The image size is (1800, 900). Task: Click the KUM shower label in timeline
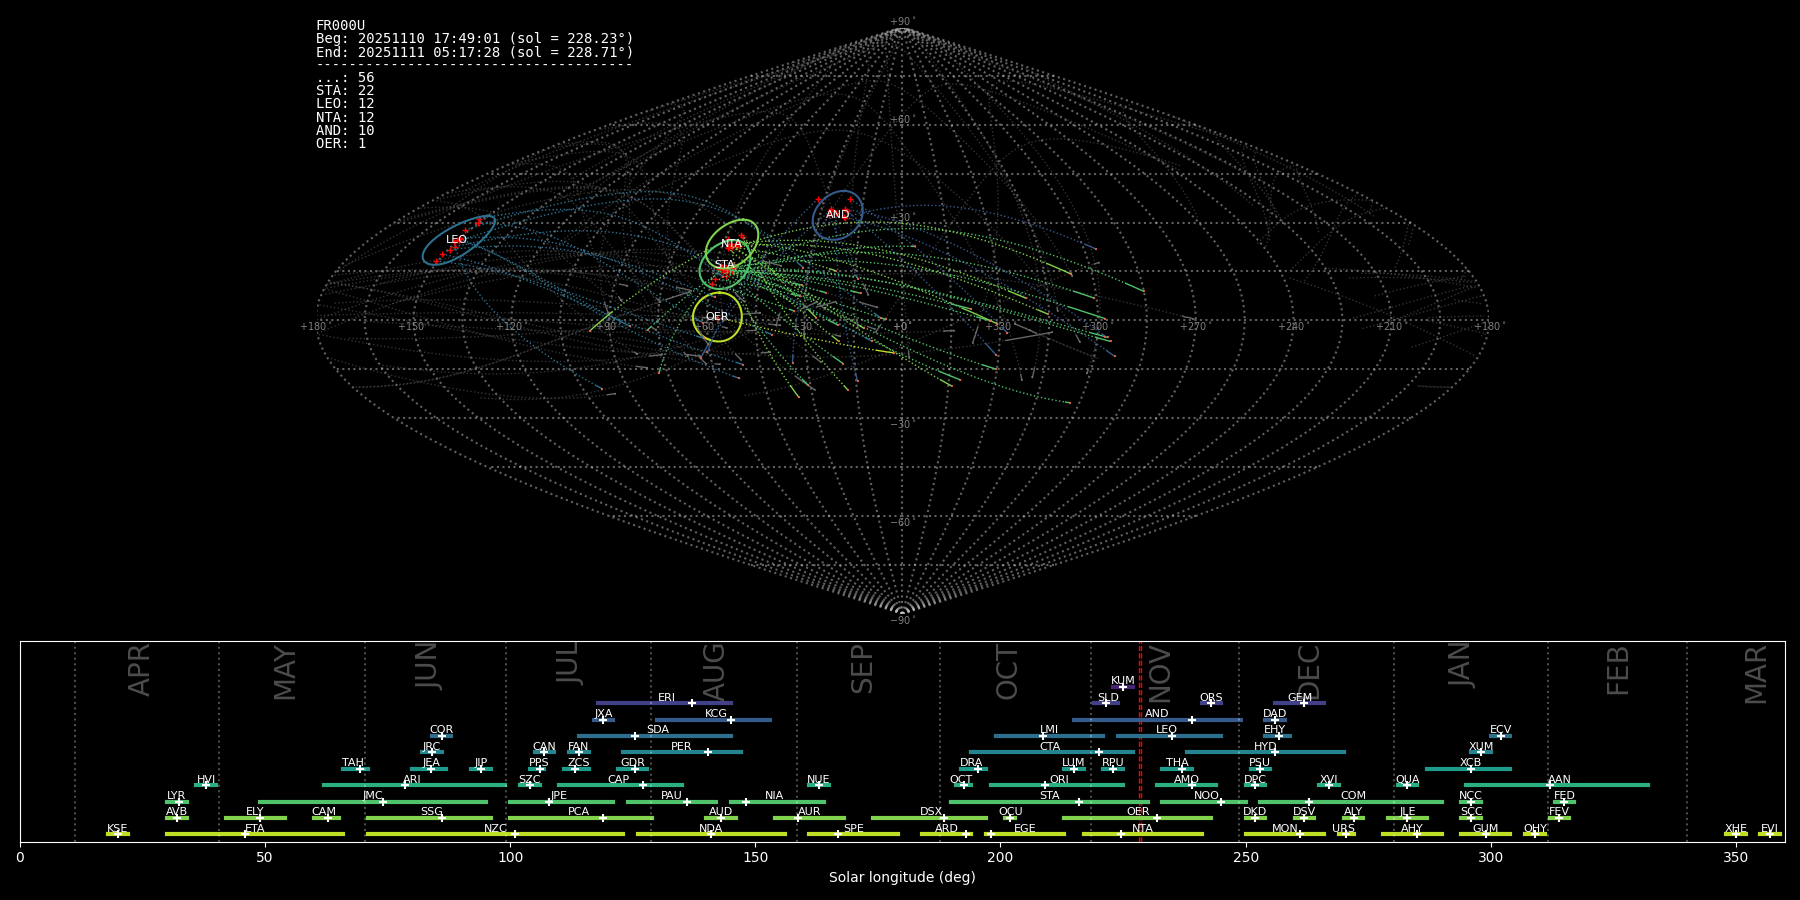[x=1122, y=681]
